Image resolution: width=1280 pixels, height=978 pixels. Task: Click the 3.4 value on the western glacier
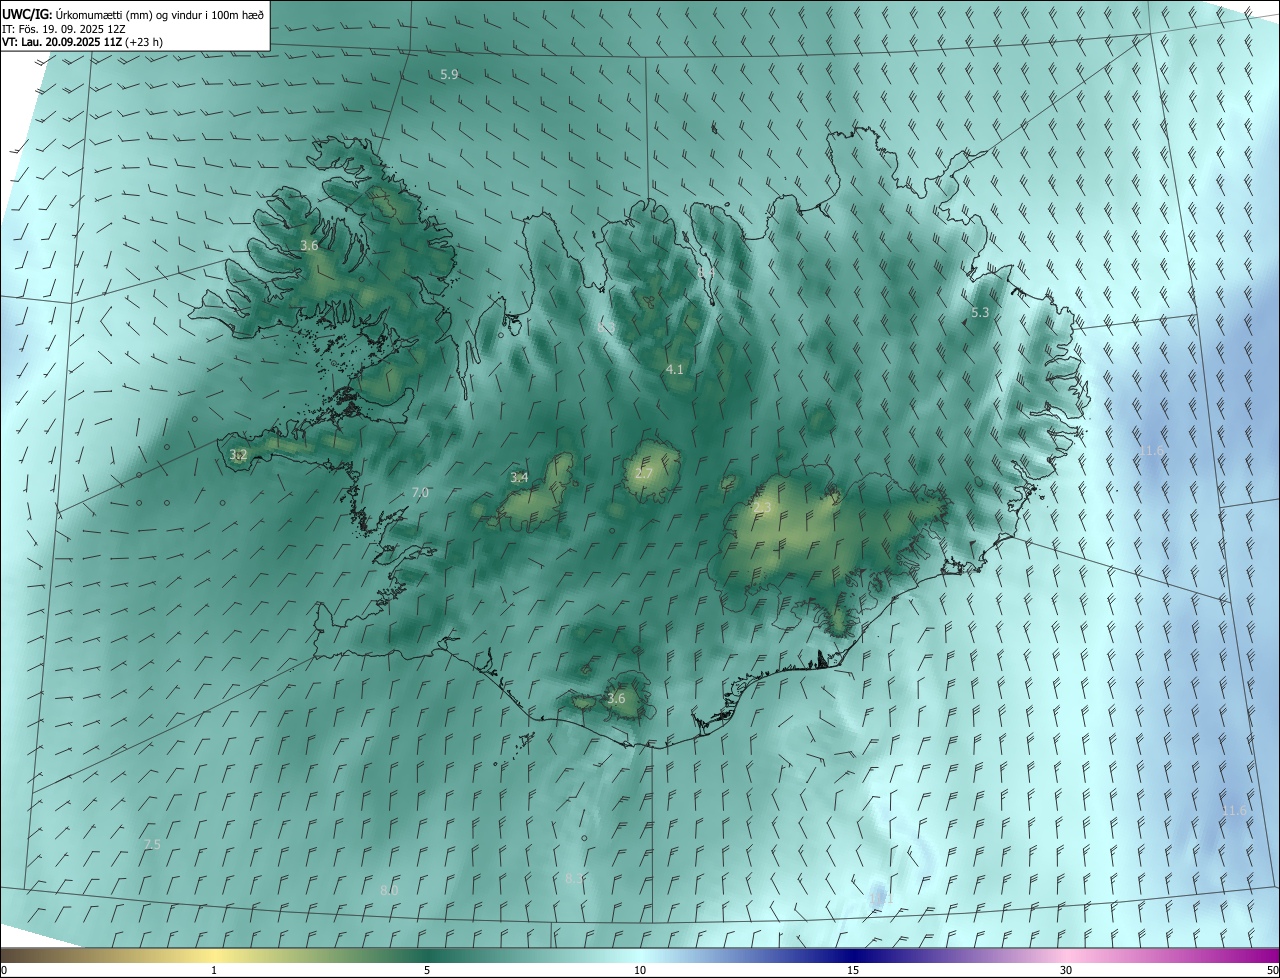(519, 477)
